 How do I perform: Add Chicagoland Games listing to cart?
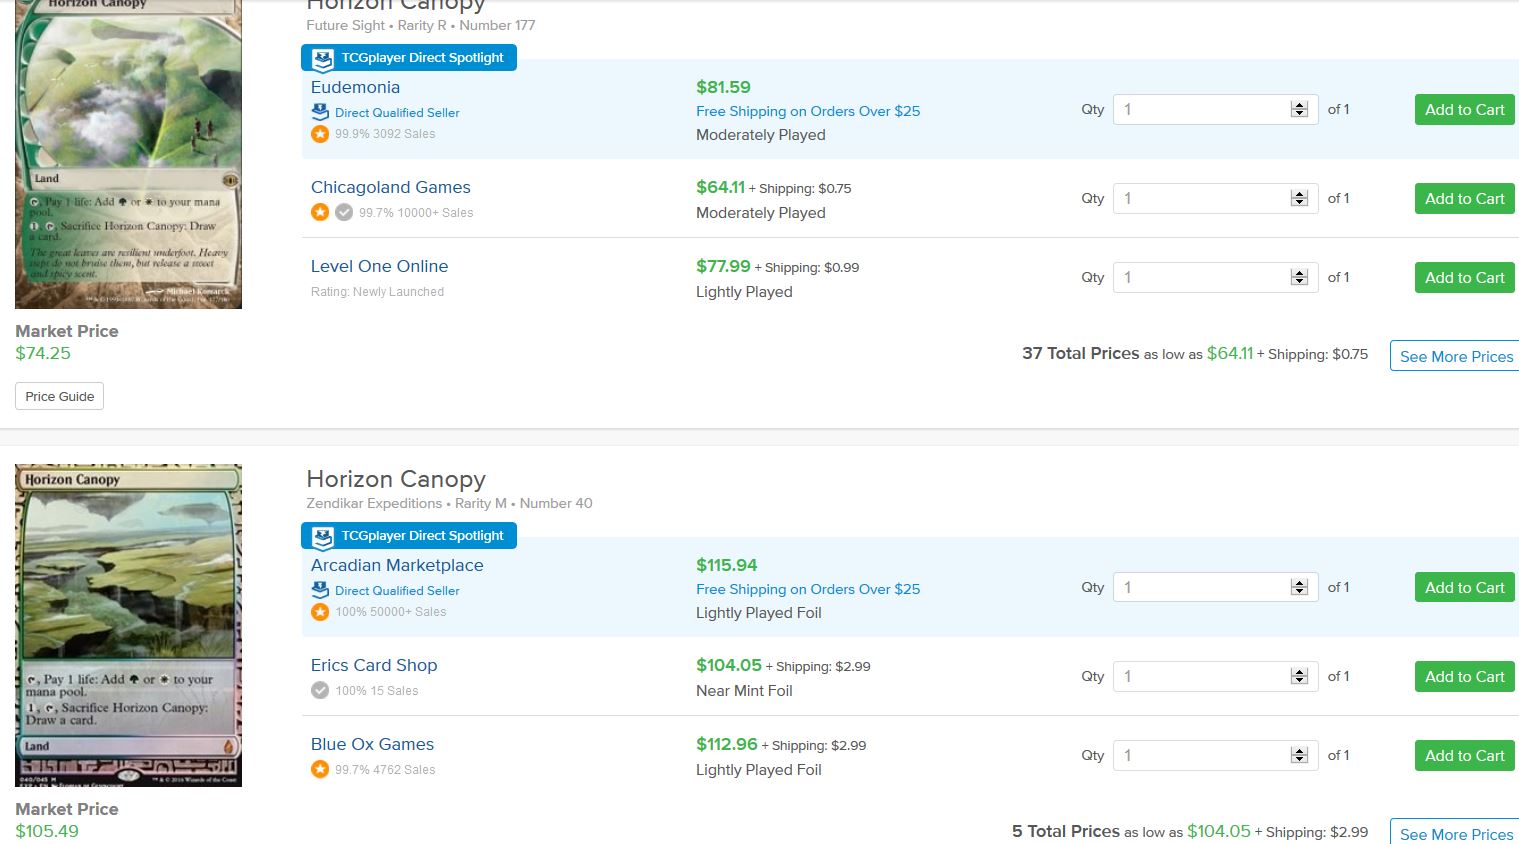click(x=1464, y=199)
